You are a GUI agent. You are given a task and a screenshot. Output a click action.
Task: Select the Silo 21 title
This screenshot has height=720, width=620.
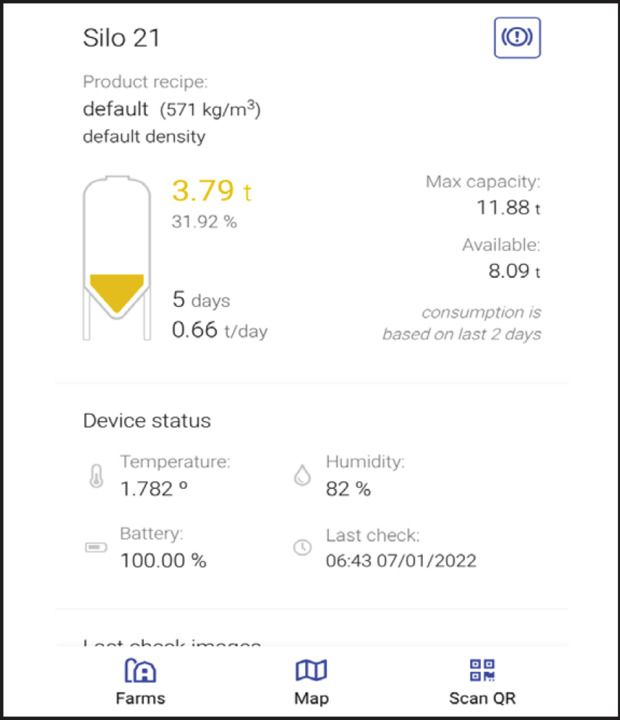pos(121,38)
